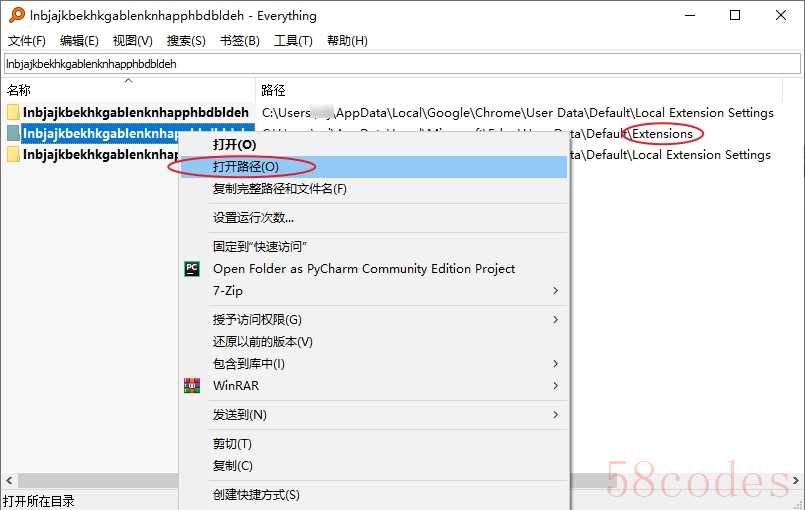Expand the 发送到 submenu arrow
The height and width of the screenshot is (510, 805).
(556, 415)
